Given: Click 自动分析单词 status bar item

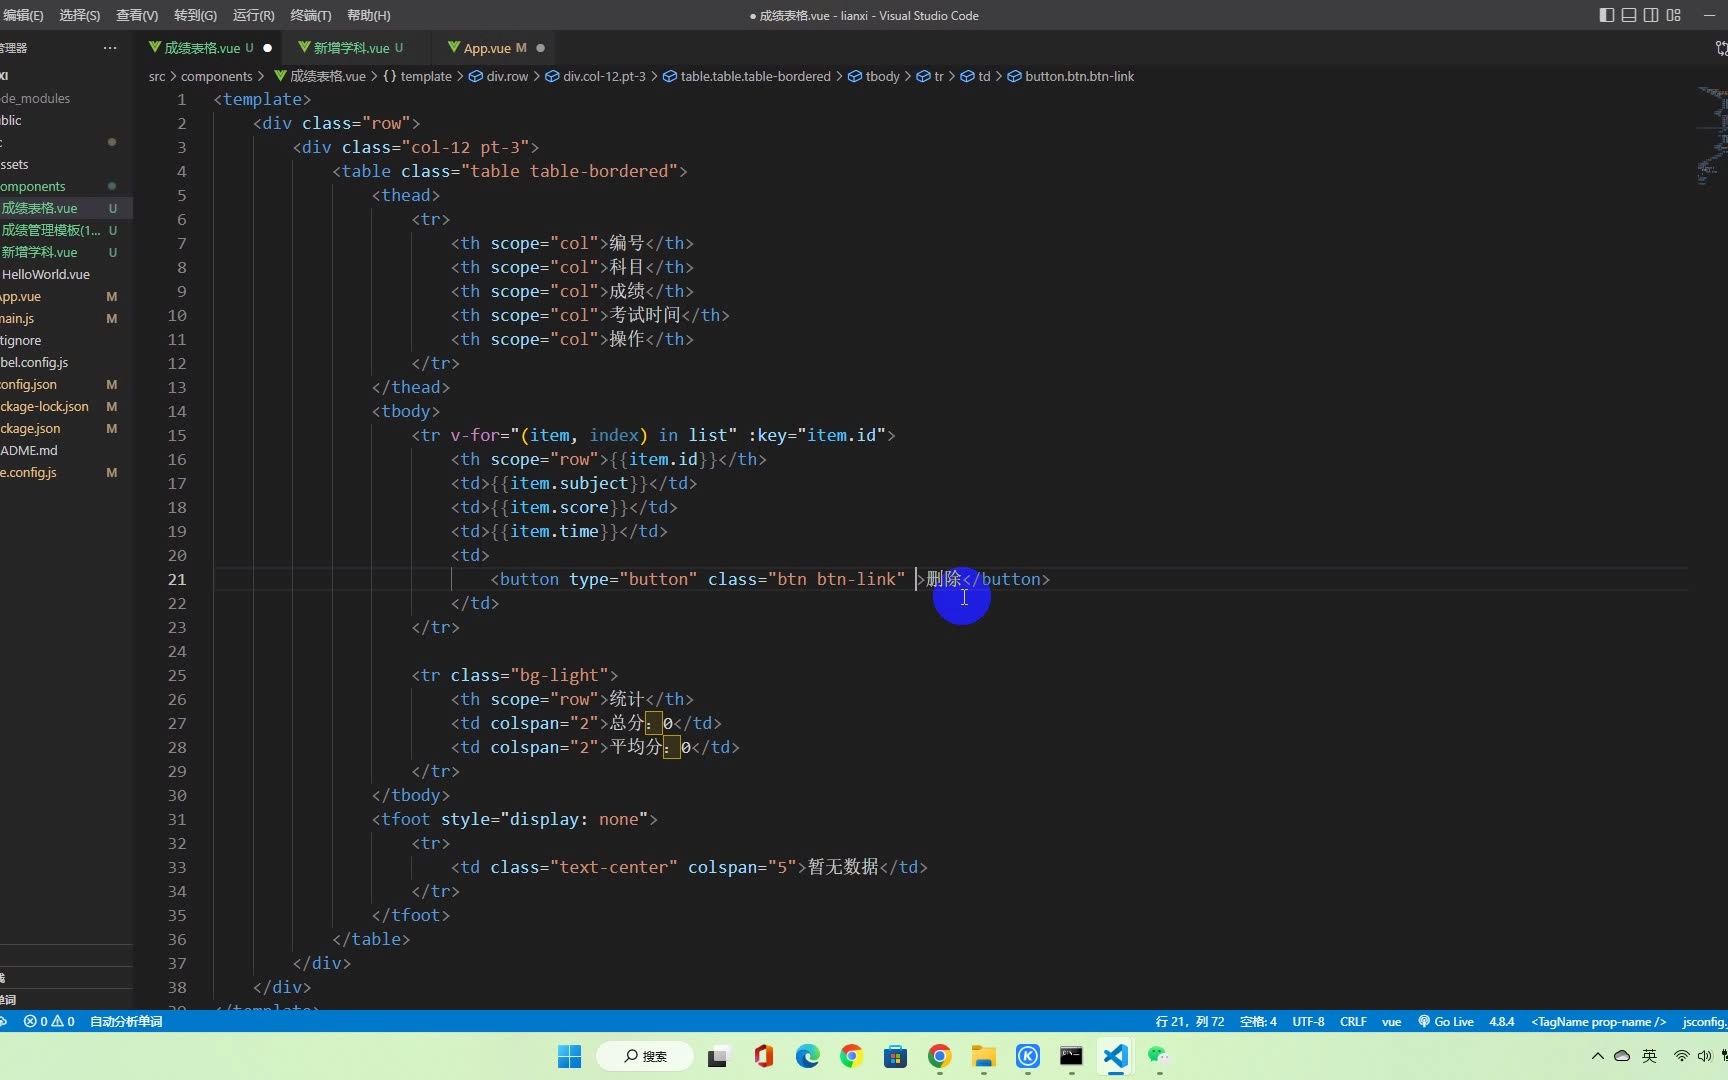Looking at the screenshot, I should tap(126, 1021).
